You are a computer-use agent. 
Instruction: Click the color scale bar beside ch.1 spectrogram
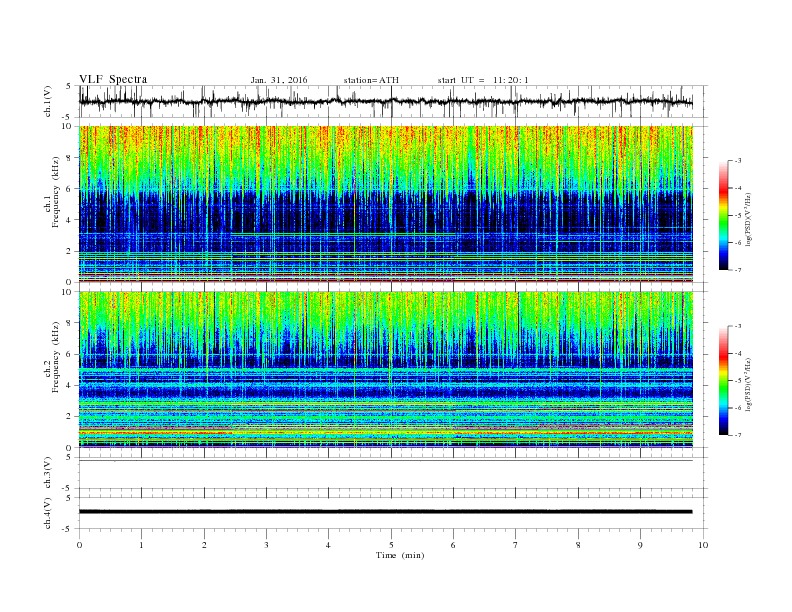(724, 216)
